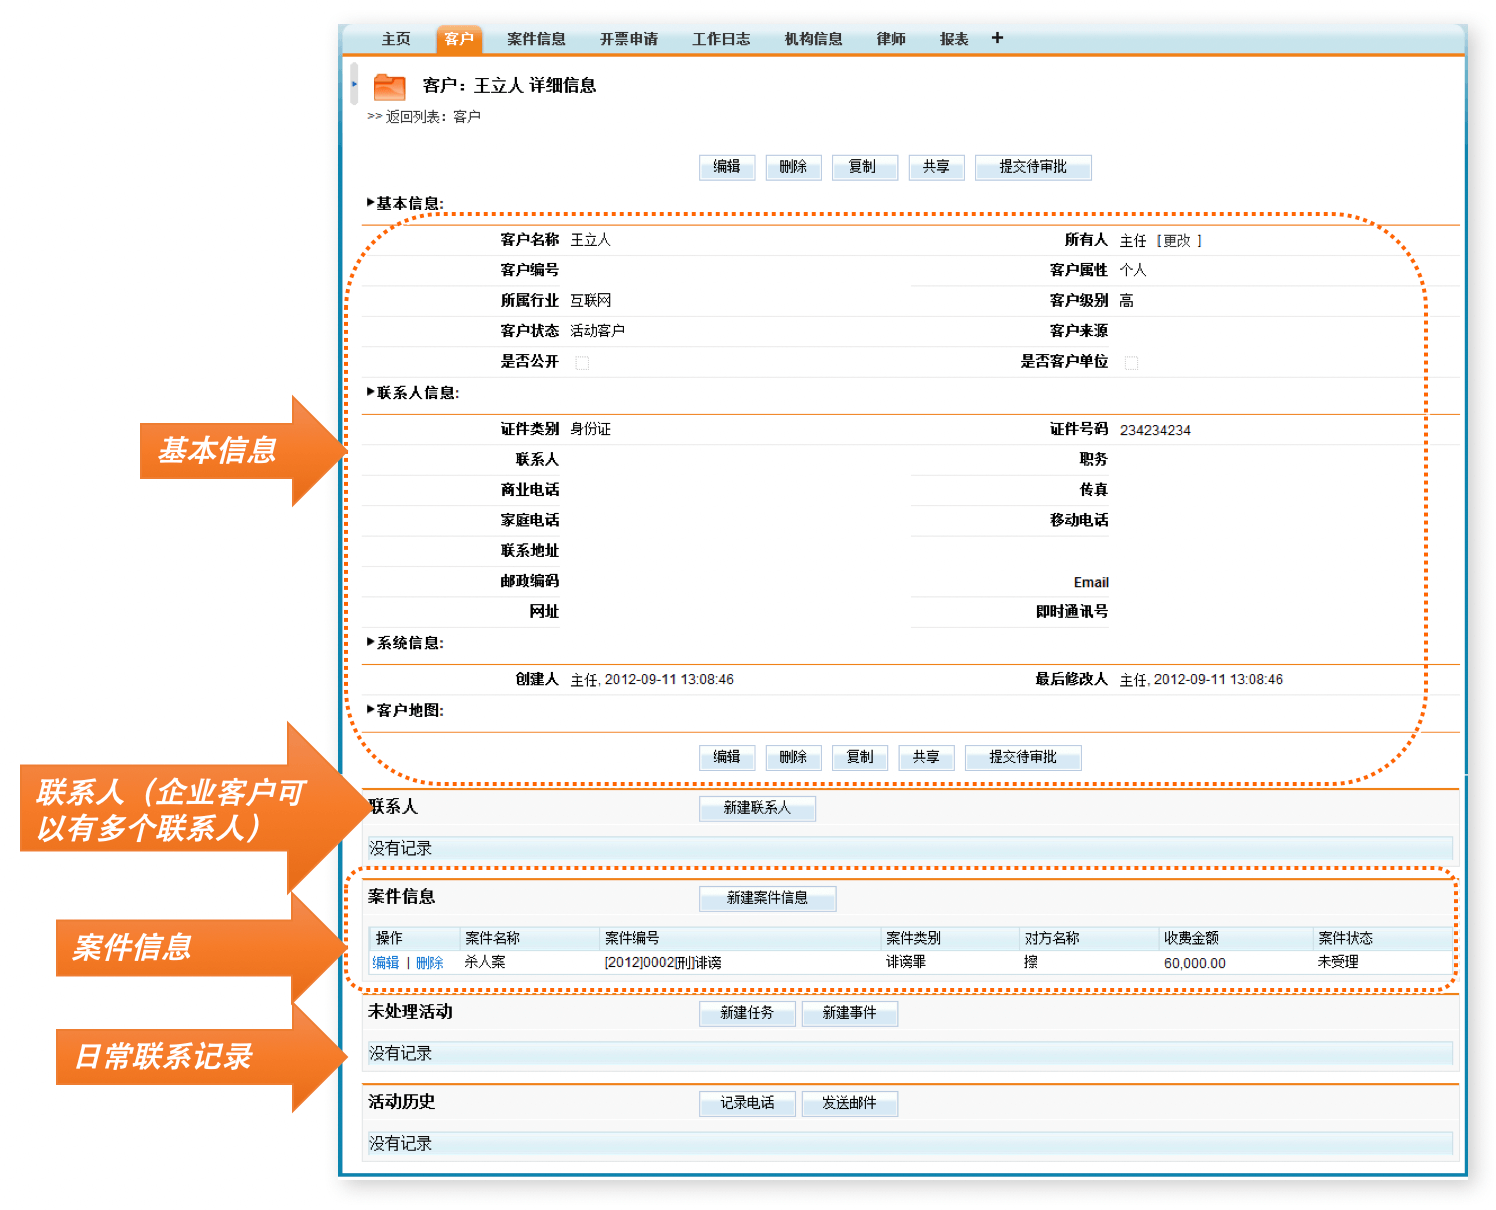Click the bottom 共享 button
This screenshot has height=1210, width=1496.
[926, 758]
